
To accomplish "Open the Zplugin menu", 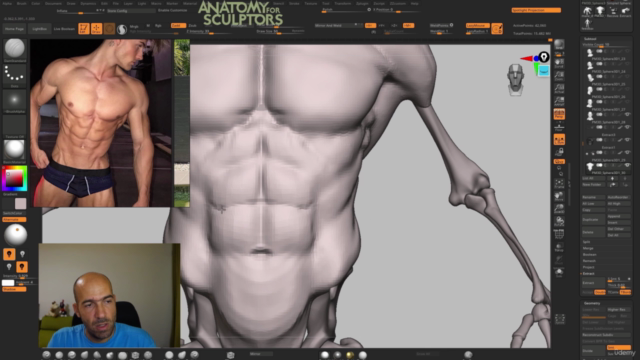I will click(x=362, y=3).
